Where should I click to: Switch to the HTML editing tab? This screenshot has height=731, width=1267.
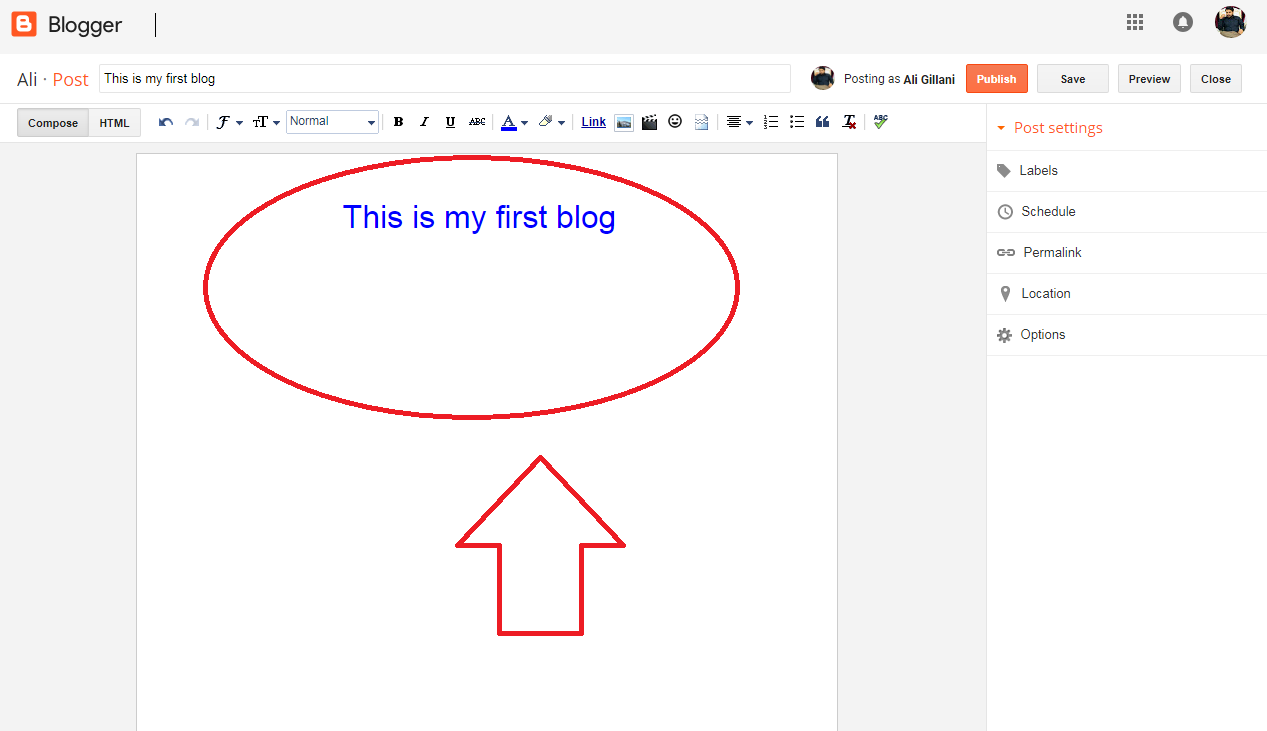click(x=114, y=122)
